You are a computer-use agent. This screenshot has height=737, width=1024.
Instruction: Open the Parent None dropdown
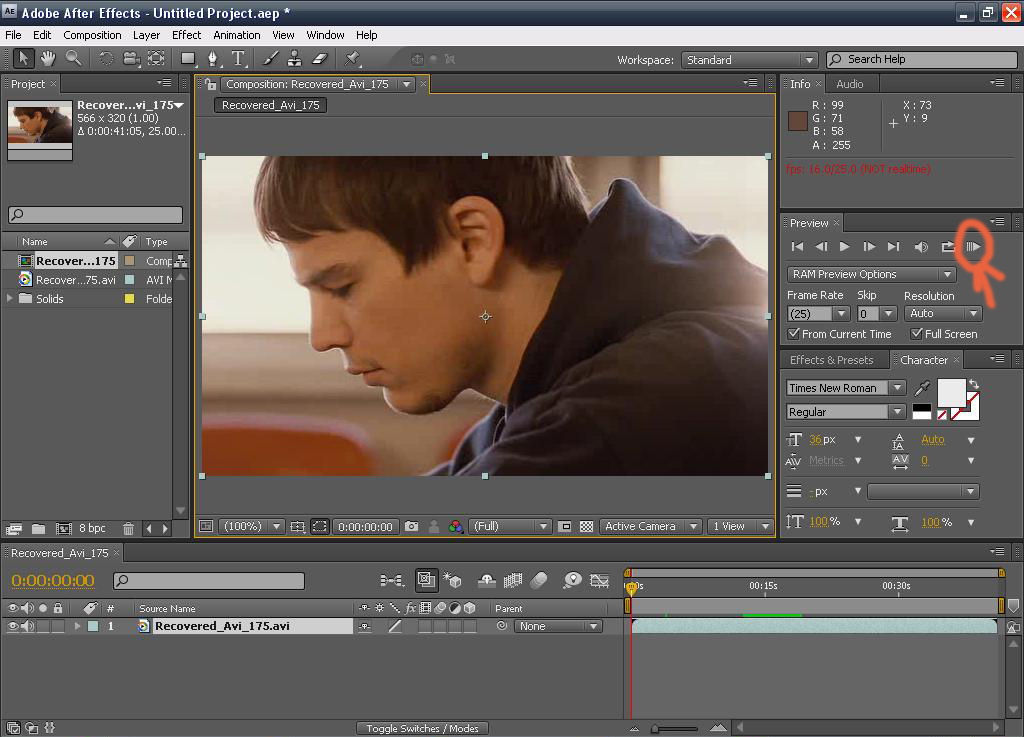tap(558, 626)
